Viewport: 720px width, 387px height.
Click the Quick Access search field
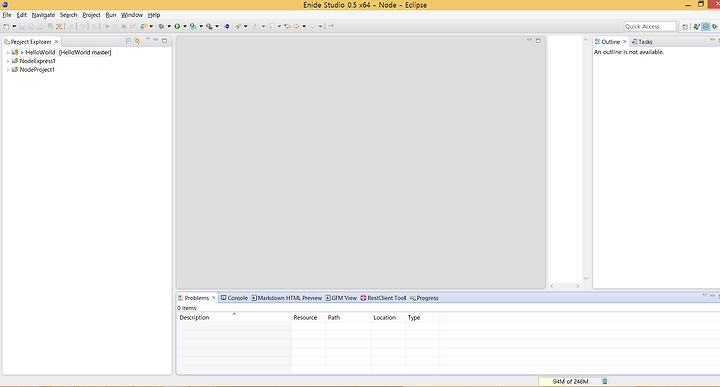click(650, 27)
